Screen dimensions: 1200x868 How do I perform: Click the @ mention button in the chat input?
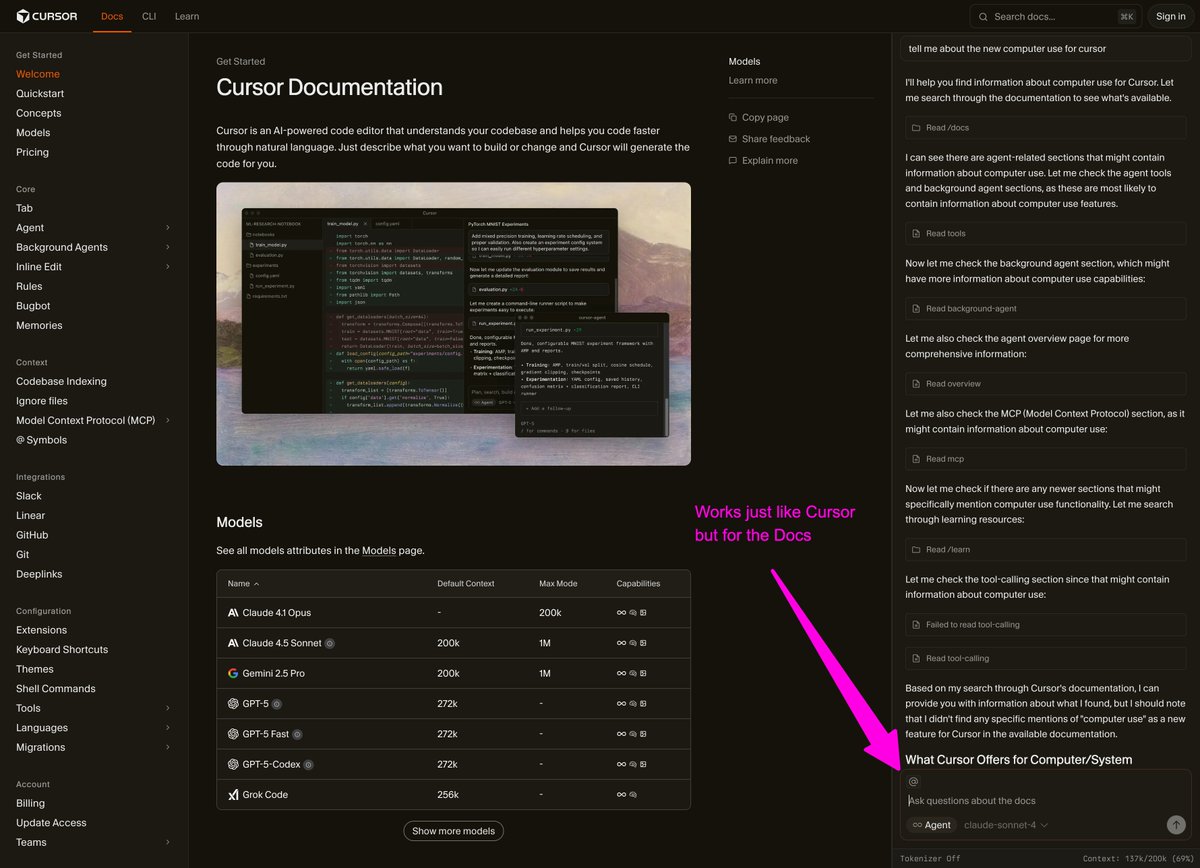913,782
